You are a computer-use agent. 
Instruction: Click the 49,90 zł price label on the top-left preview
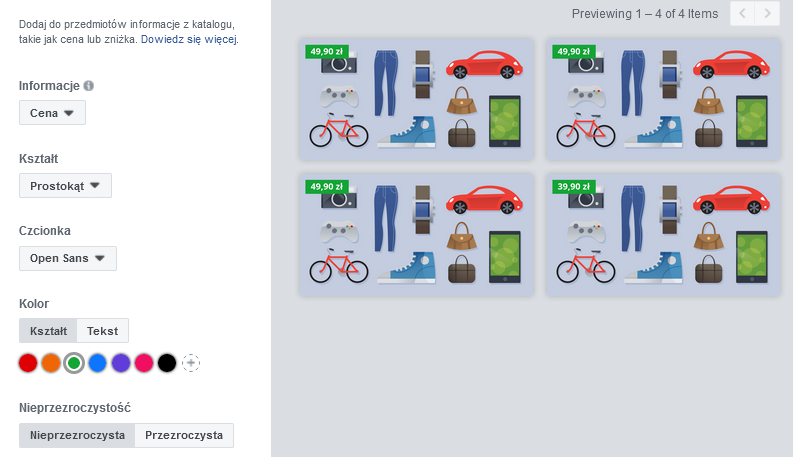[x=327, y=52]
